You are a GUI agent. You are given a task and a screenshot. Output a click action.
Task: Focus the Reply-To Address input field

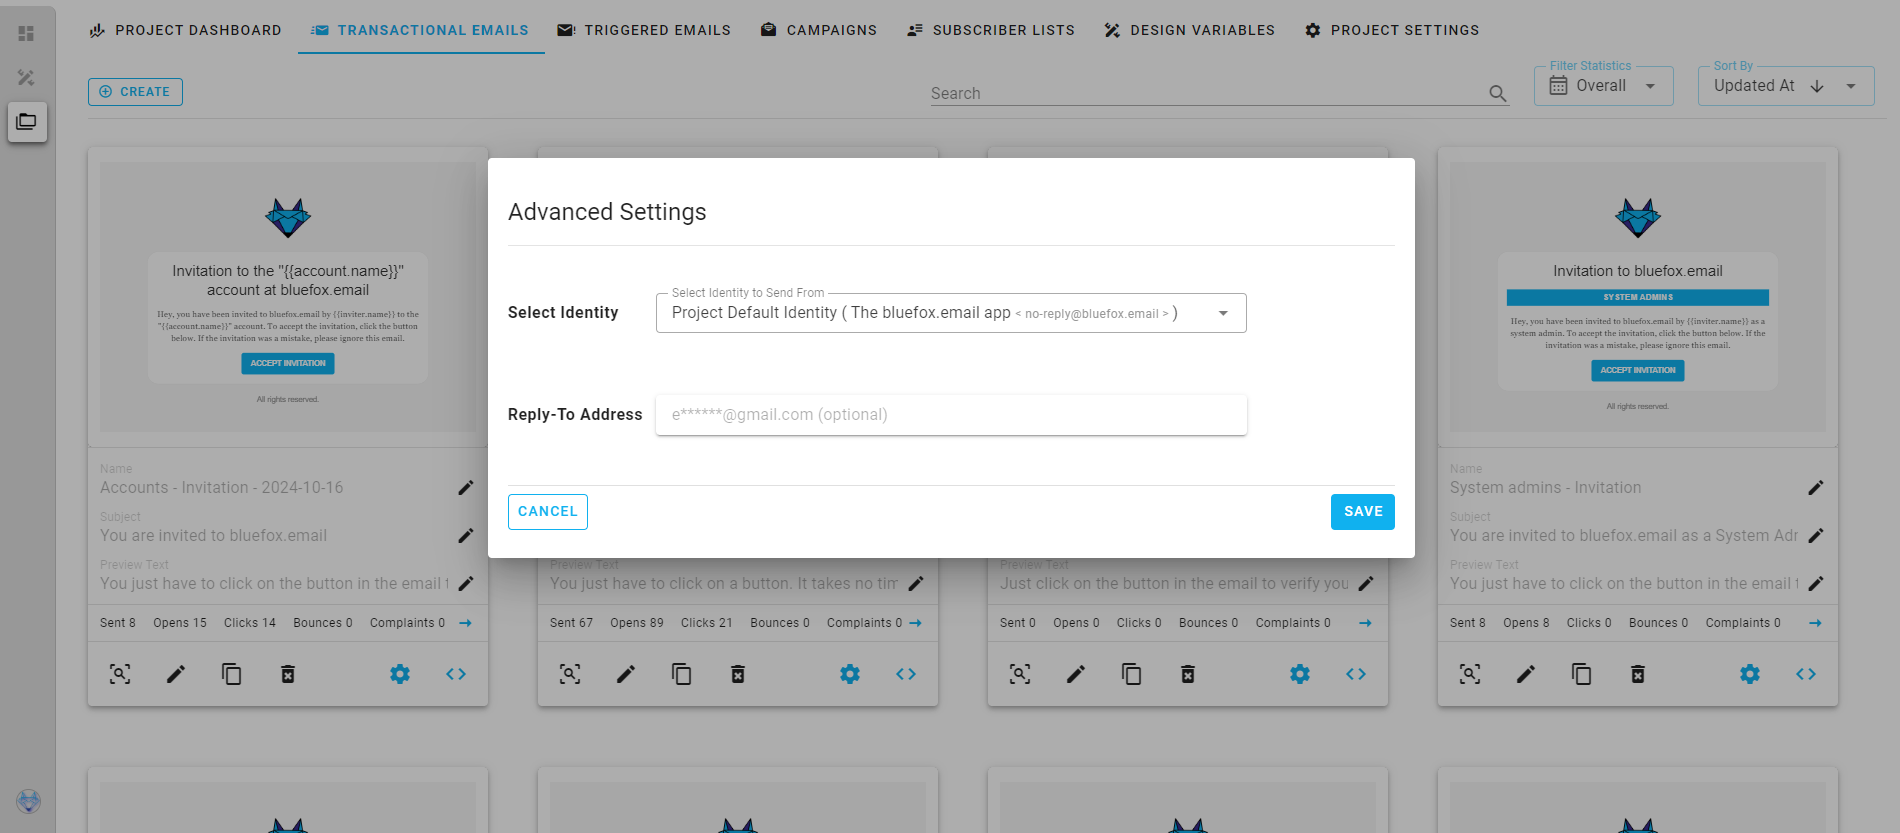pyautogui.click(x=951, y=415)
